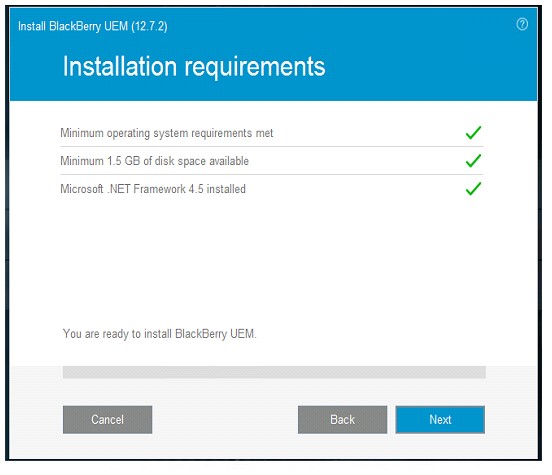The height and width of the screenshot is (475, 552).
Task: Click the help question mark icon
Action: pyautogui.click(x=522, y=25)
